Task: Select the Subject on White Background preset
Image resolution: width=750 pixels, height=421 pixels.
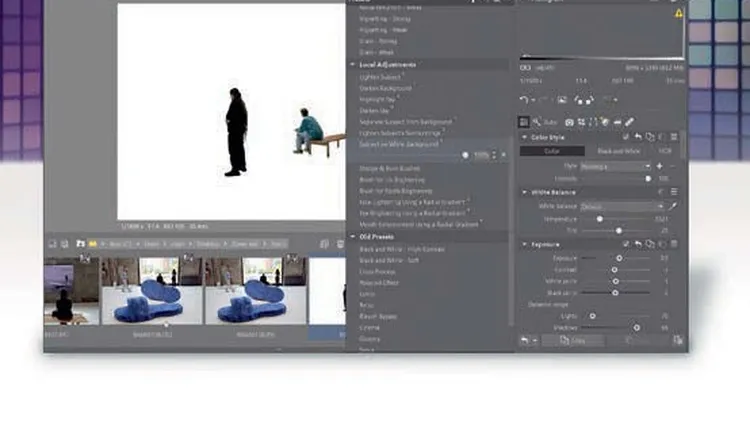Action: pos(399,144)
